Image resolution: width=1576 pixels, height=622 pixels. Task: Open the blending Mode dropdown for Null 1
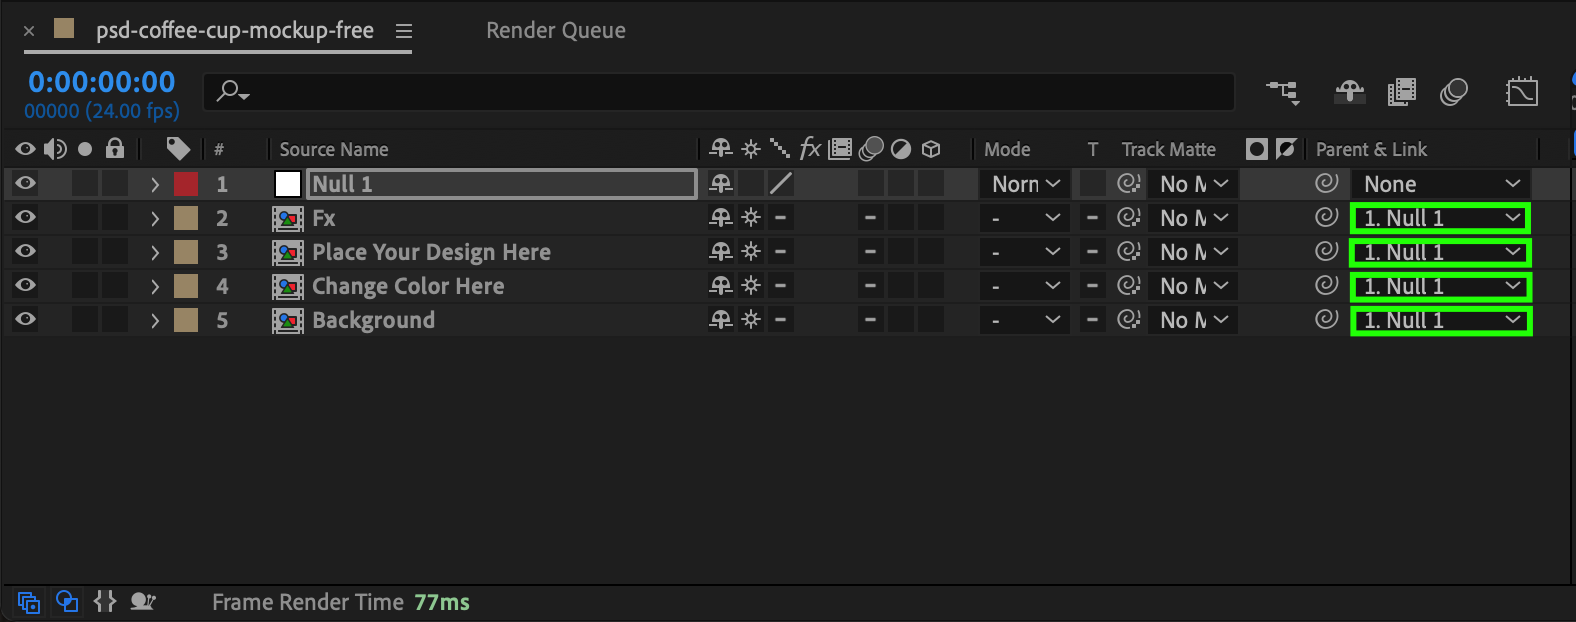pyautogui.click(x=1025, y=184)
